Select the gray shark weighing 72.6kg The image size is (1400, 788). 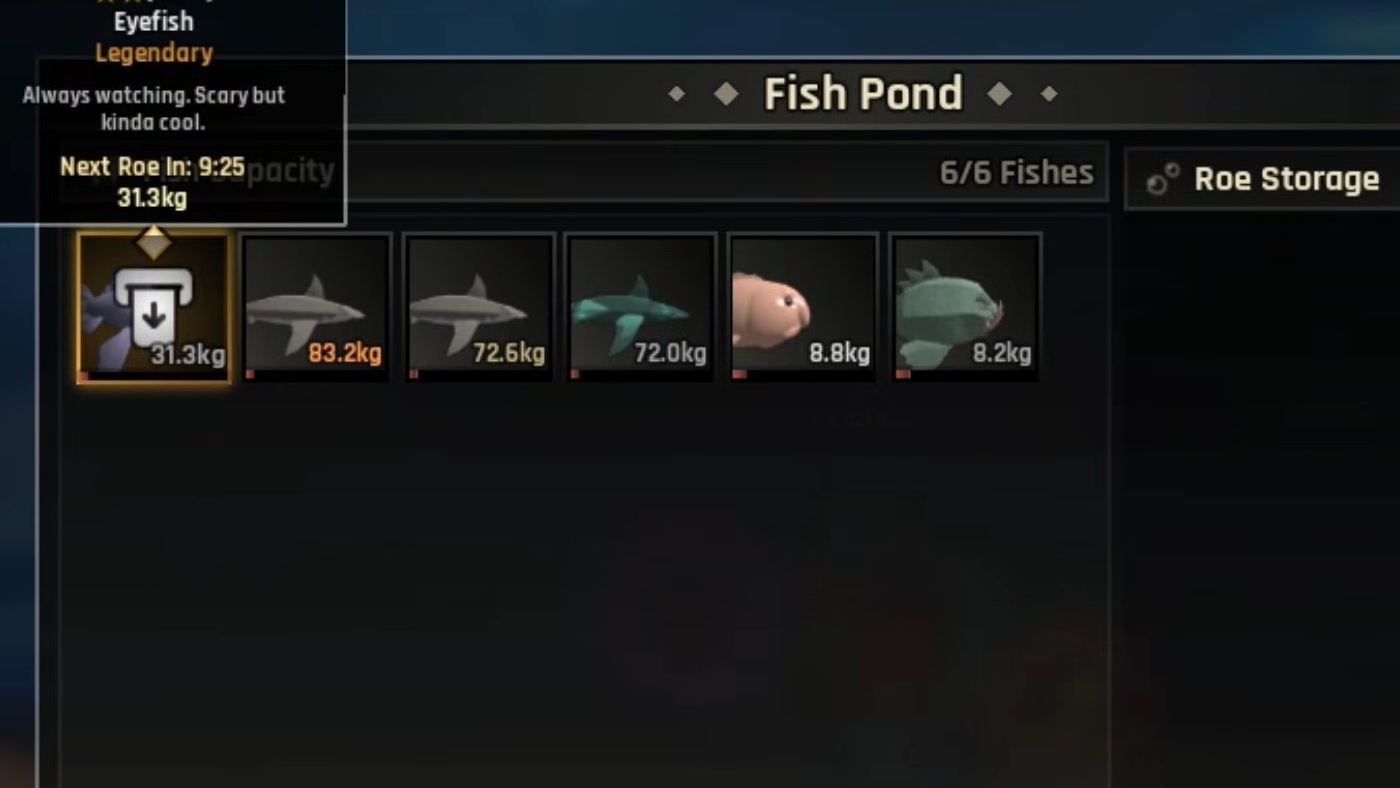click(x=480, y=307)
